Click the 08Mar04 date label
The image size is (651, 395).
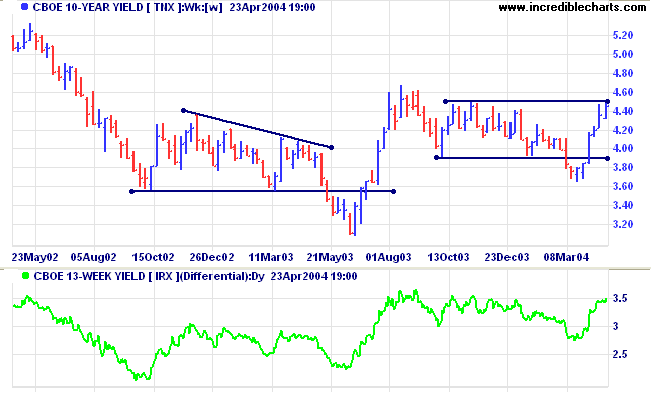566,257
